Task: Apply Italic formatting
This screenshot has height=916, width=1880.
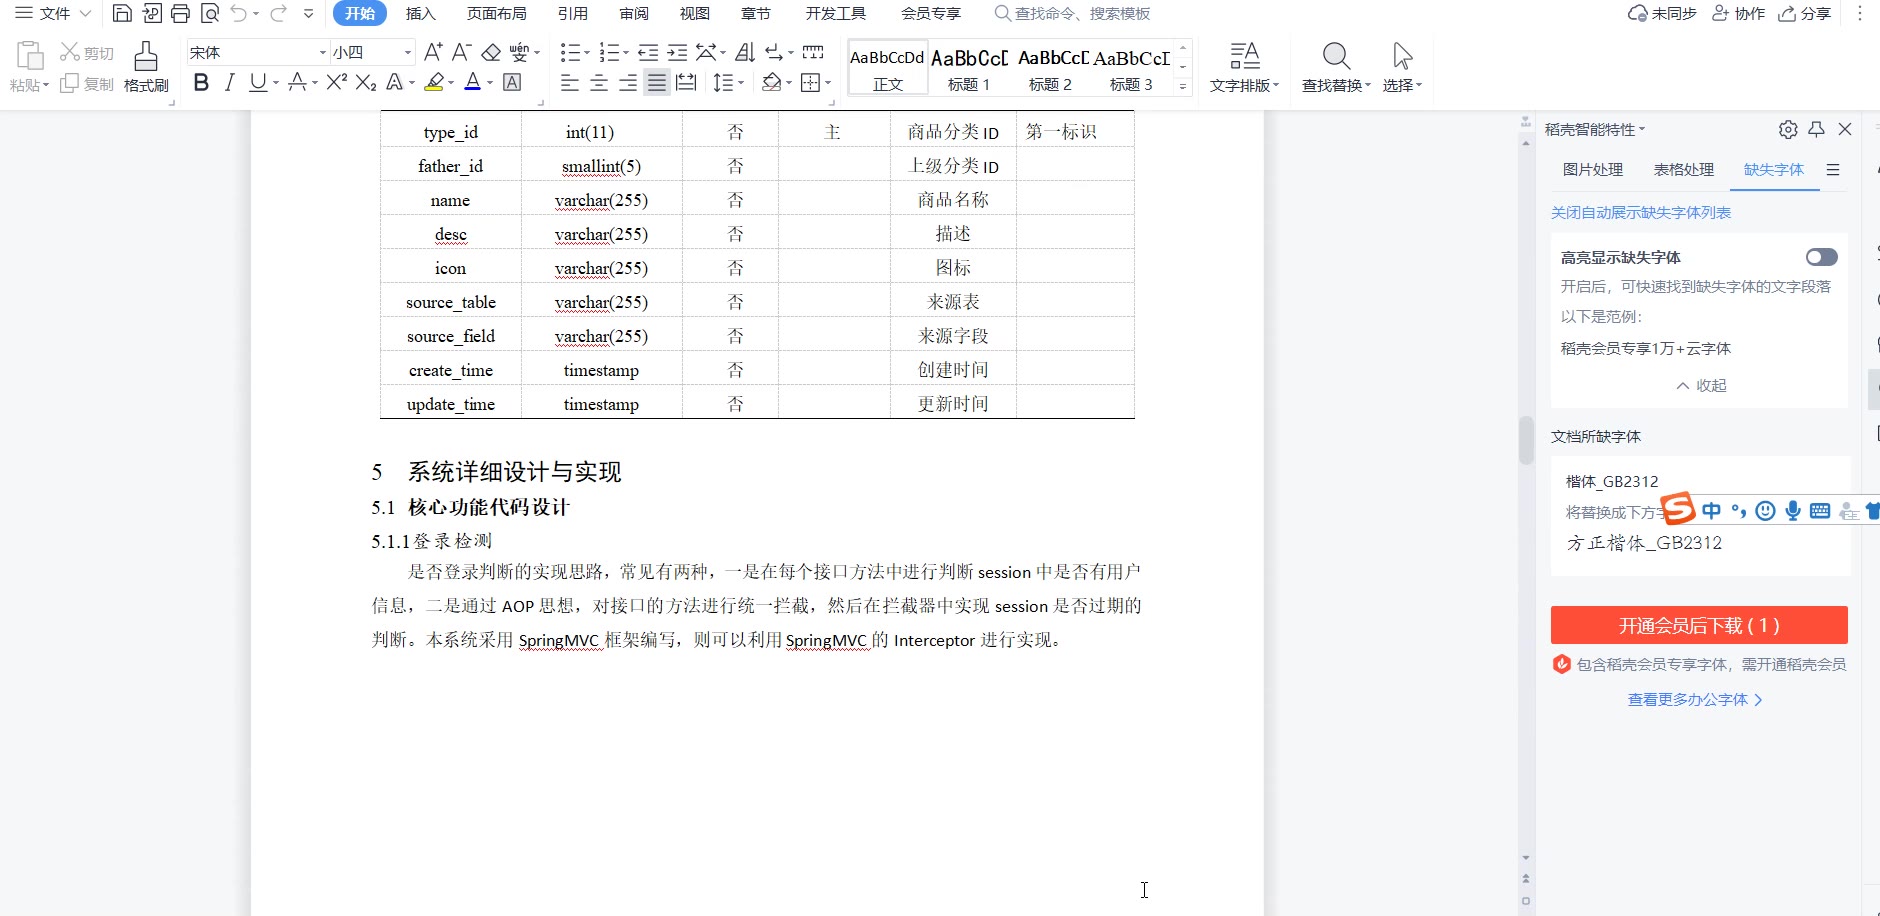Action: point(229,83)
